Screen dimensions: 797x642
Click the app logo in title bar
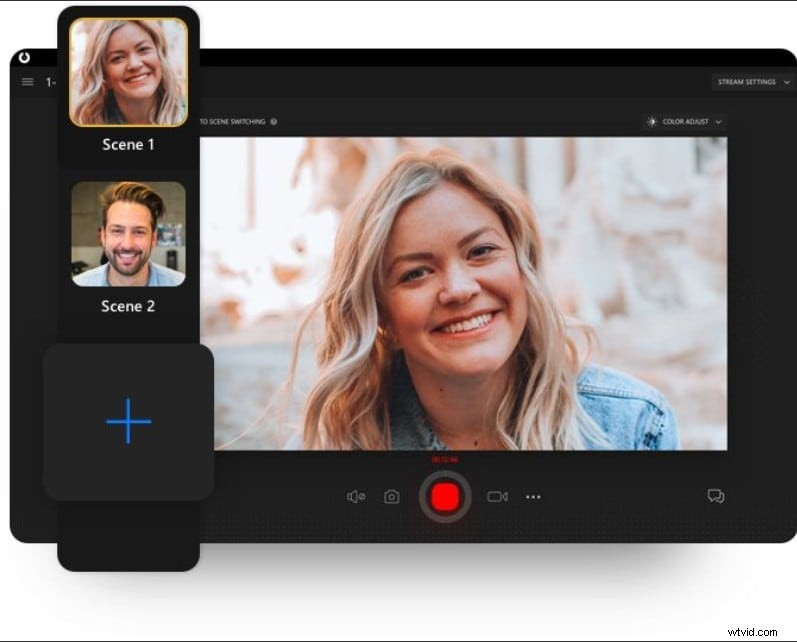pyautogui.click(x=24, y=57)
